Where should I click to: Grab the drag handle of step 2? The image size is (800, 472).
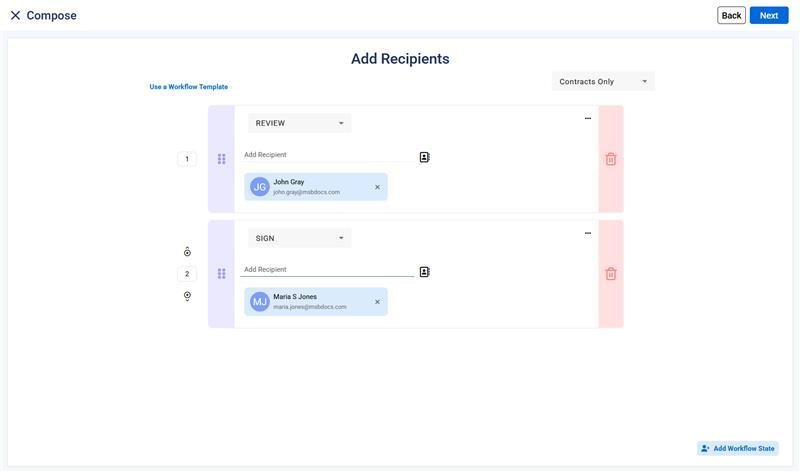(221, 274)
